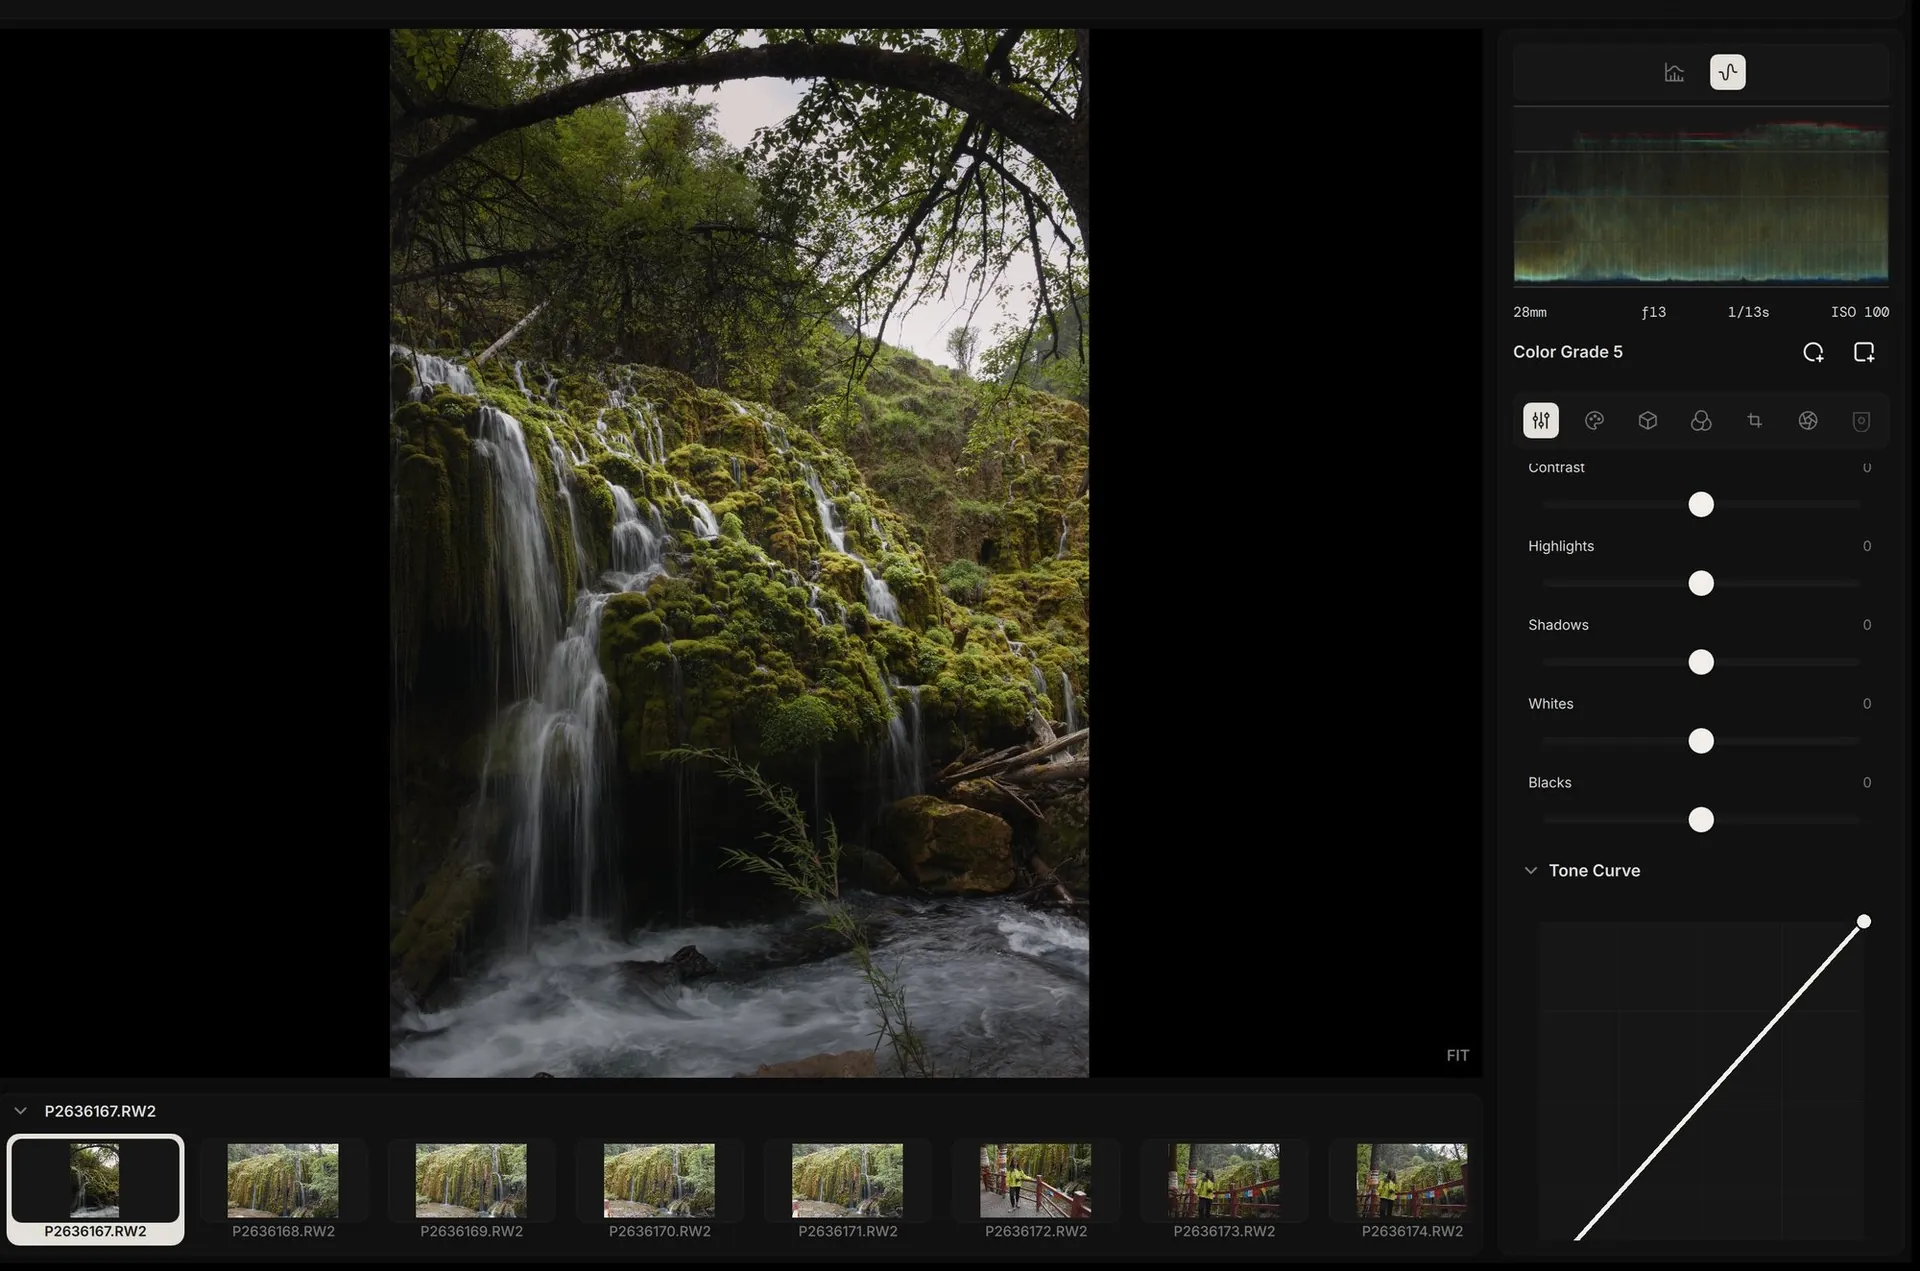1920x1271 pixels.
Task: Click the Blacks value 0
Action: [1867, 783]
